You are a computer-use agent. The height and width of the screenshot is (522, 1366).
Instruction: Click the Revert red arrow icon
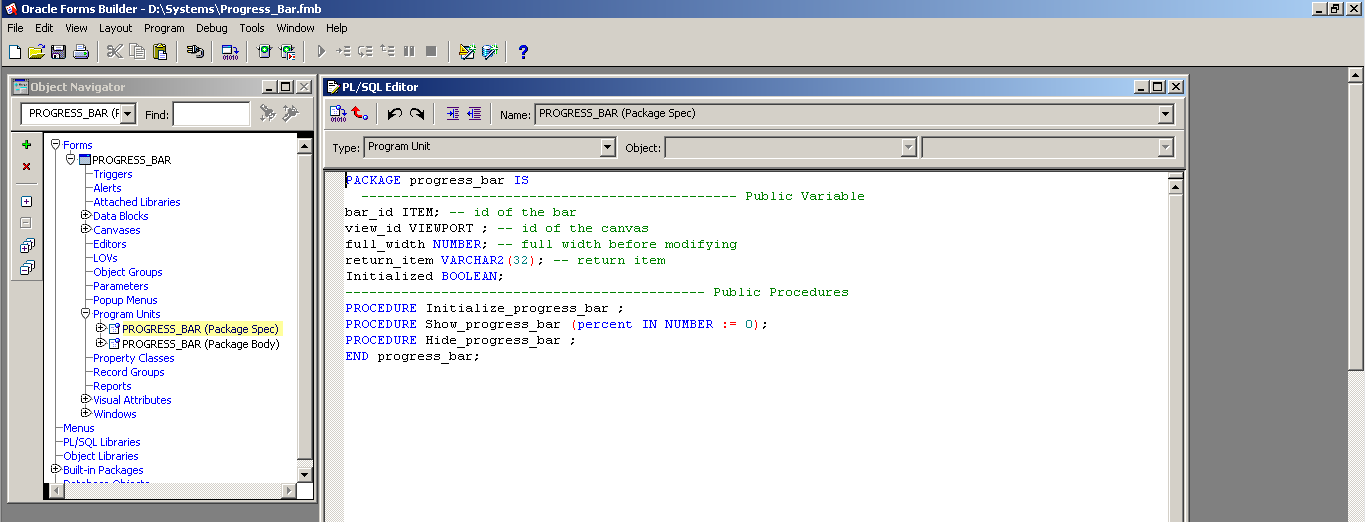point(360,114)
